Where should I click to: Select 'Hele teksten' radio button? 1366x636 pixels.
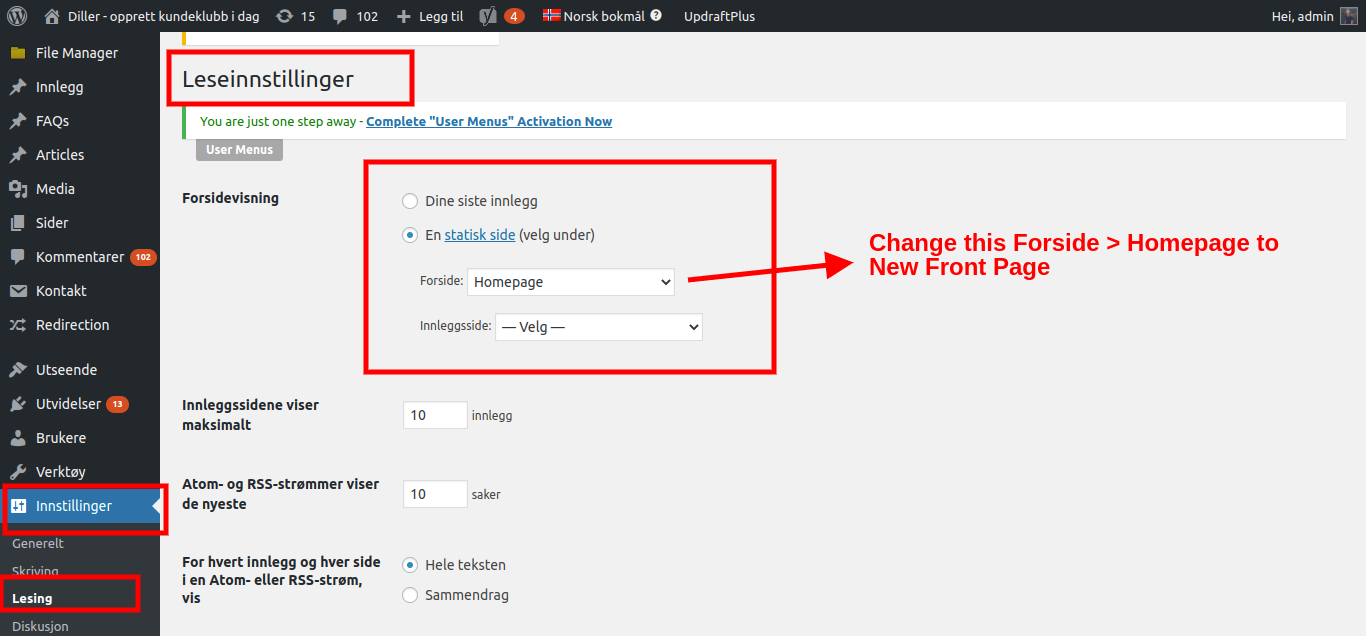(410, 565)
